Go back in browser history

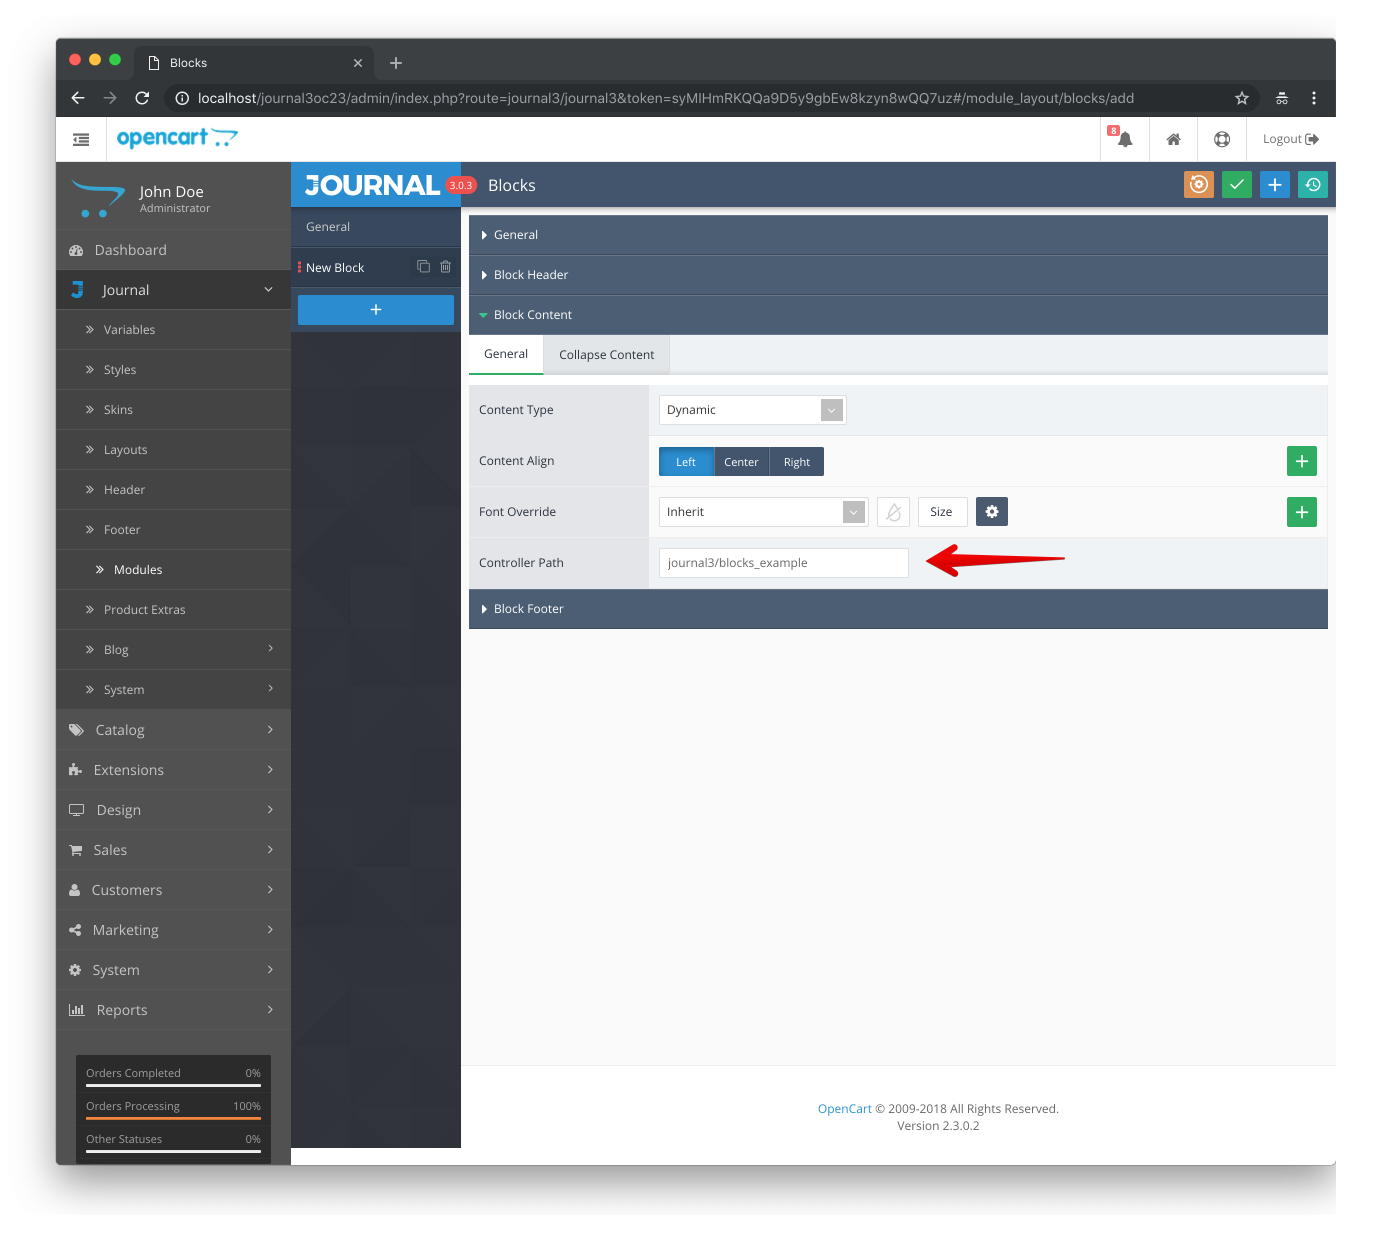tap(78, 98)
